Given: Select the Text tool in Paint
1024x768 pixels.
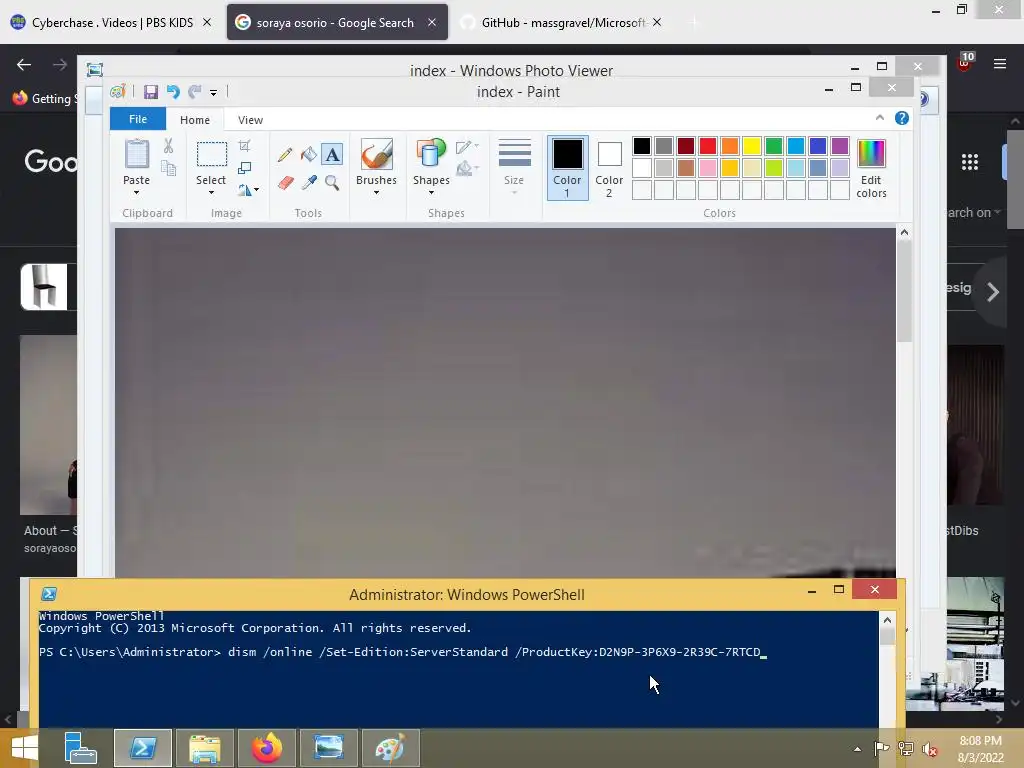Looking at the screenshot, I should (332, 155).
